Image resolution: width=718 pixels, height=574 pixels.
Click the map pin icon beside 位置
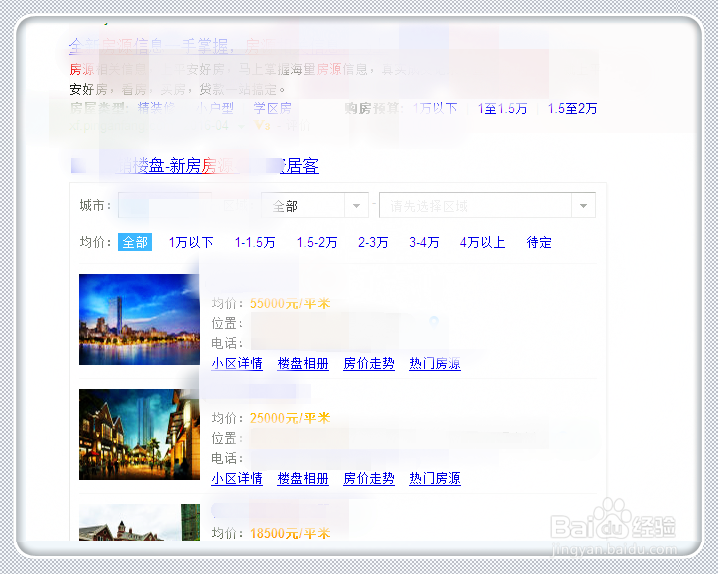coord(434,321)
